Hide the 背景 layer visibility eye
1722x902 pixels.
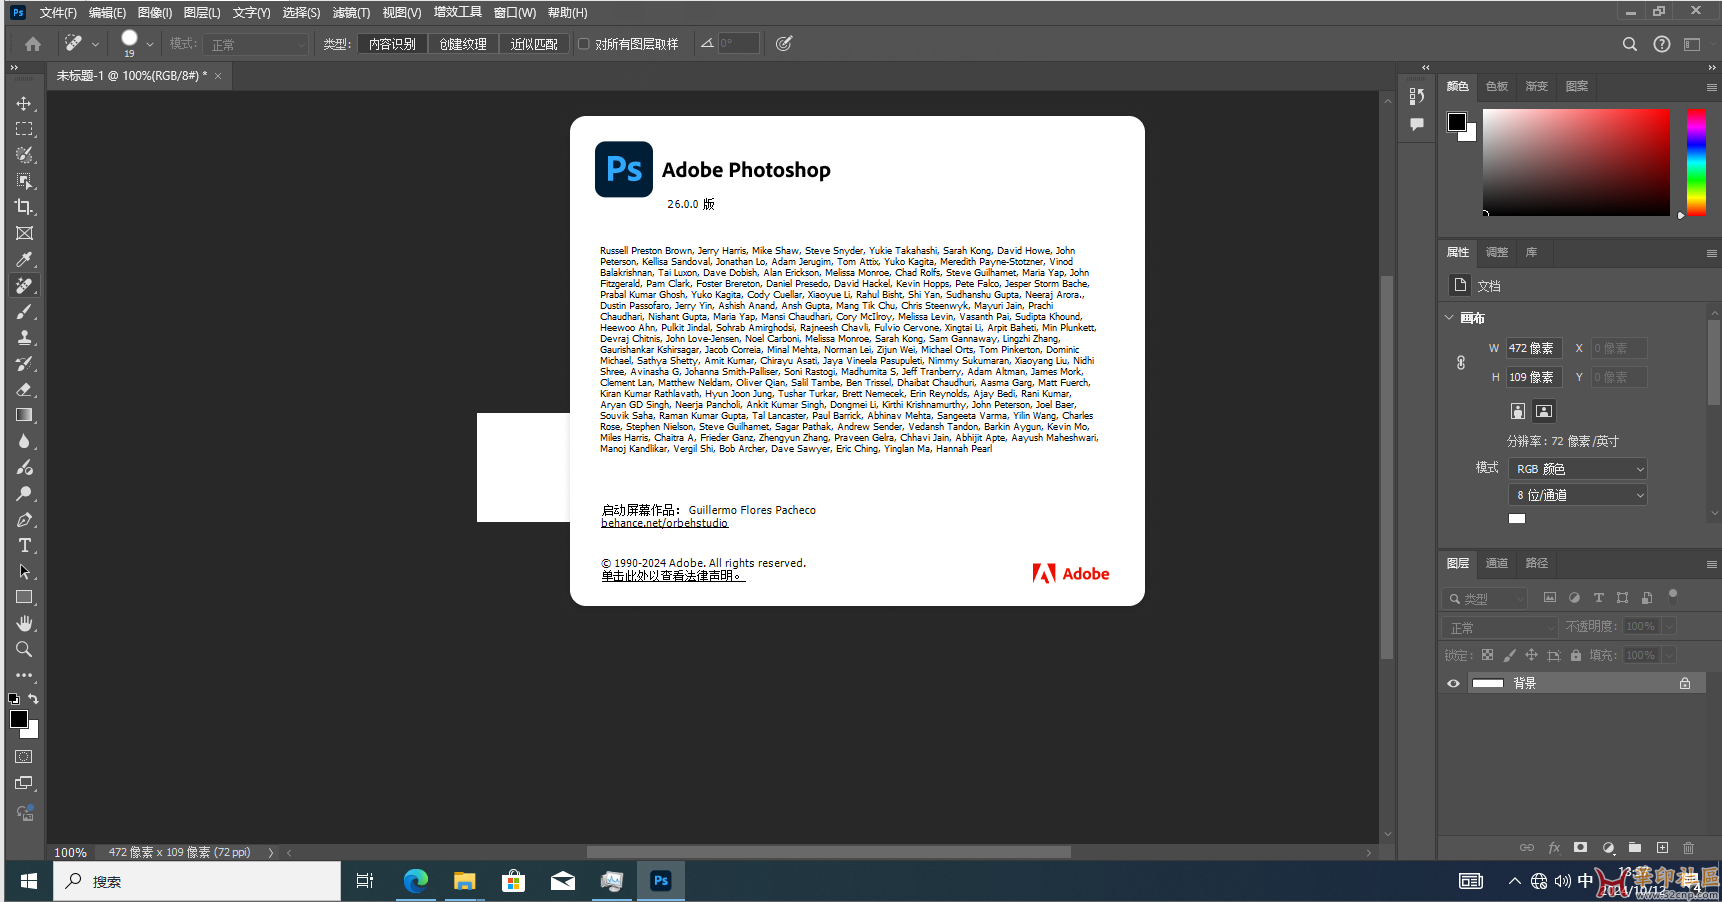(x=1453, y=684)
